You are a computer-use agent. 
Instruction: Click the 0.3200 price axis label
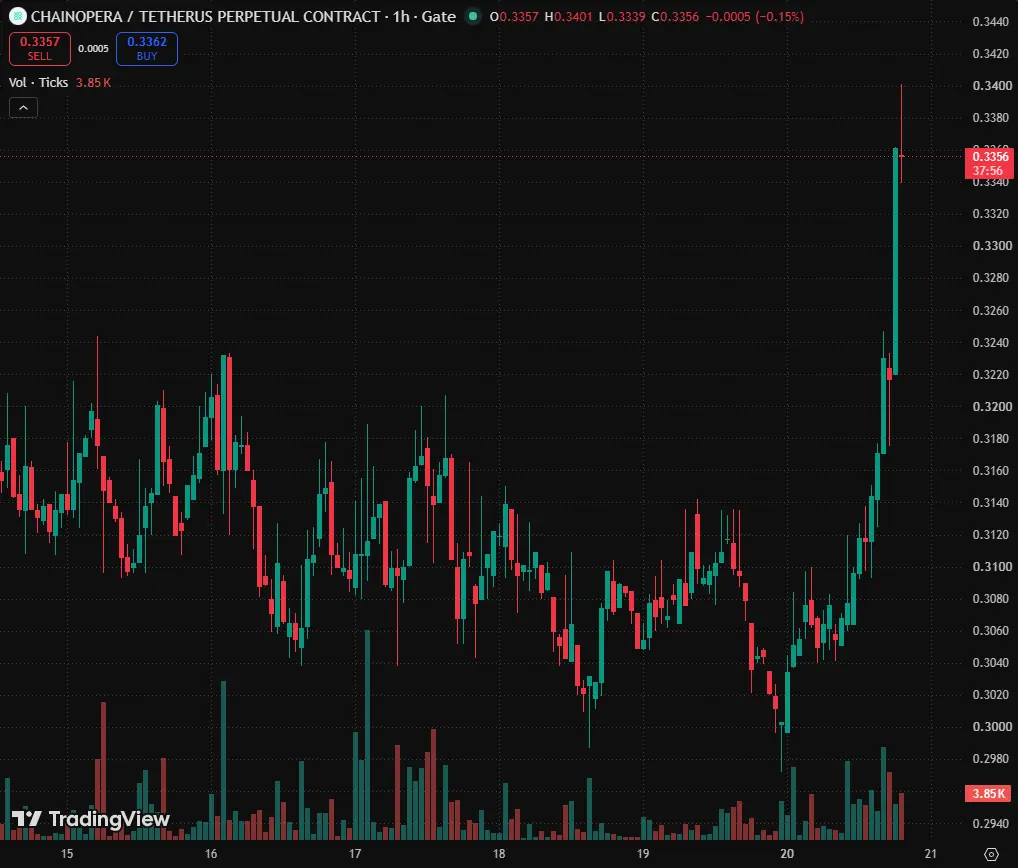click(992, 406)
